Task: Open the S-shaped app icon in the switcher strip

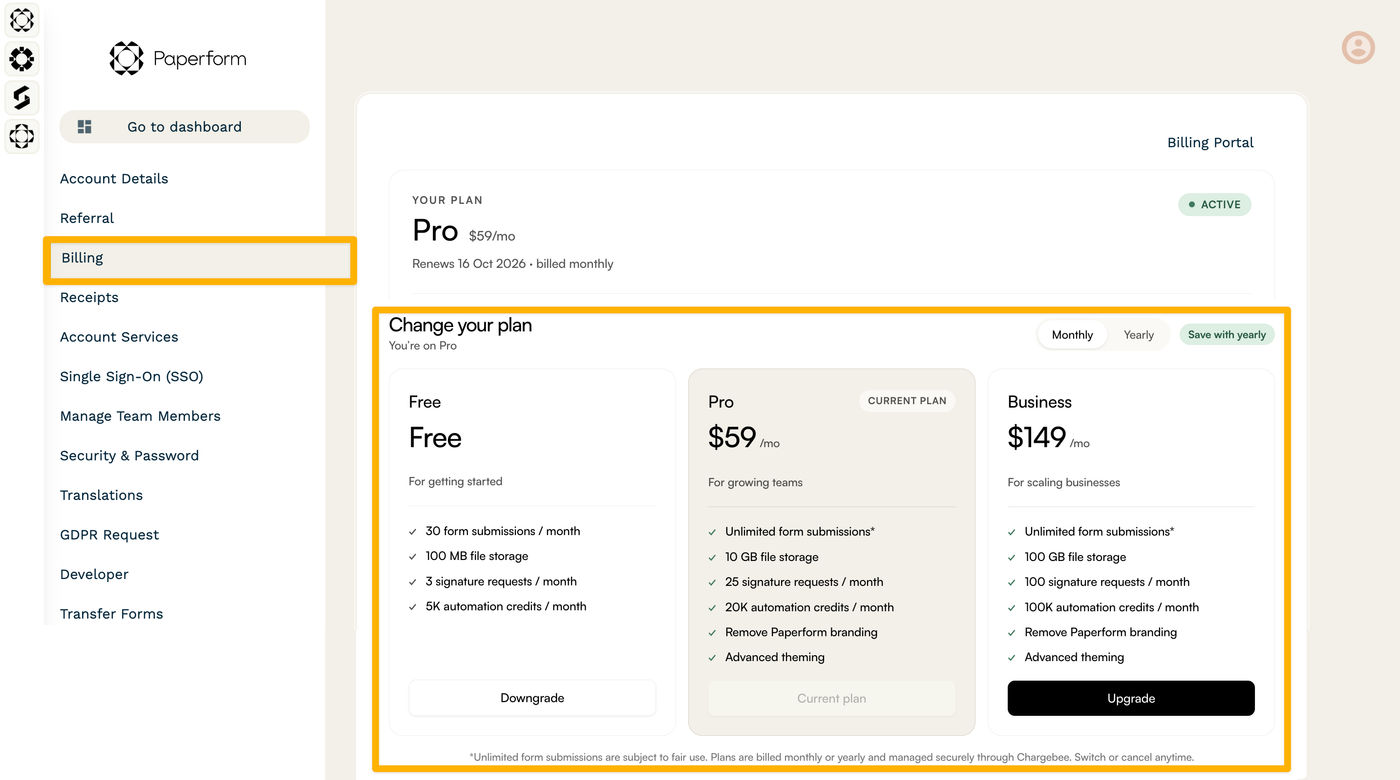Action: click(21, 97)
